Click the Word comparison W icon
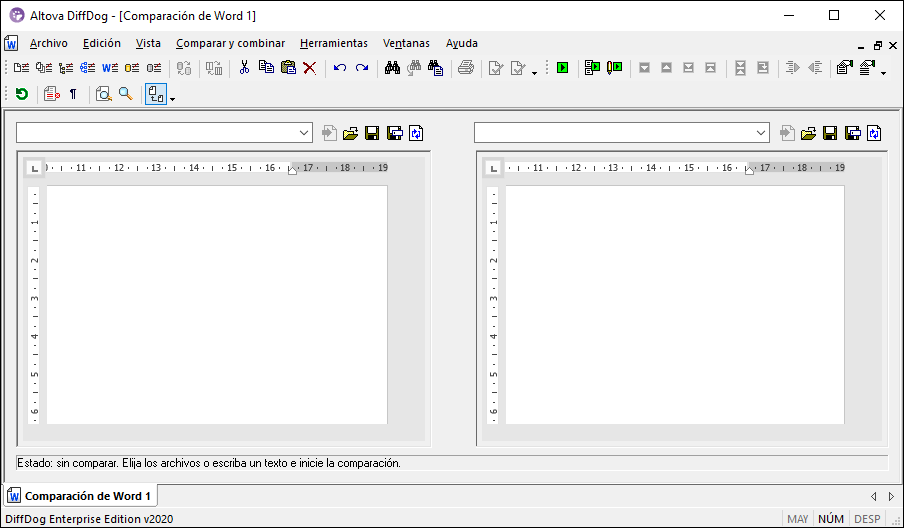Image resolution: width=904 pixels, height=528 pixels. click(x=110, y=68)
